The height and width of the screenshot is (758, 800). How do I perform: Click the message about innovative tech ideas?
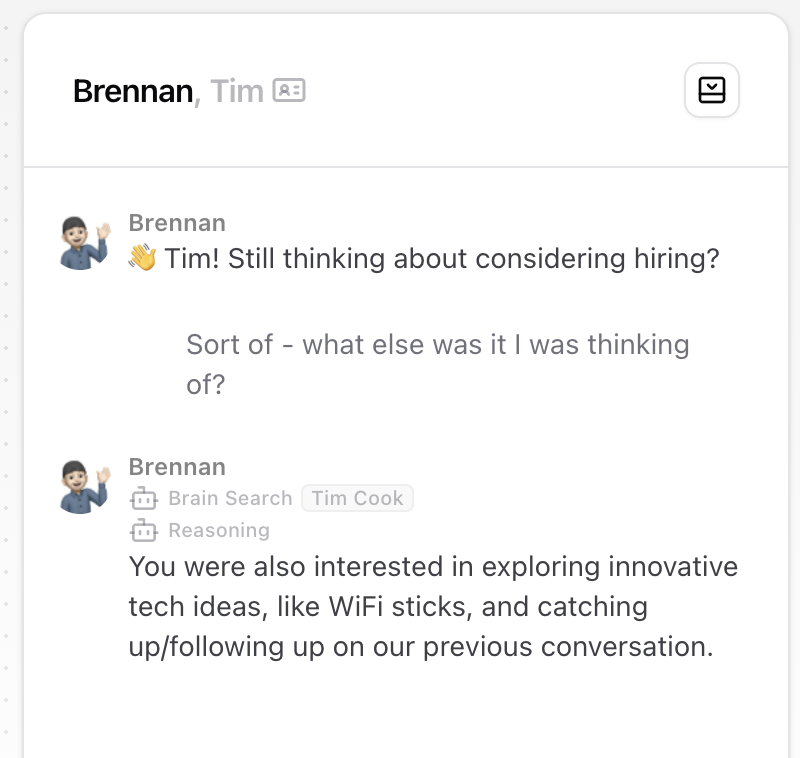tap(433, 606)
